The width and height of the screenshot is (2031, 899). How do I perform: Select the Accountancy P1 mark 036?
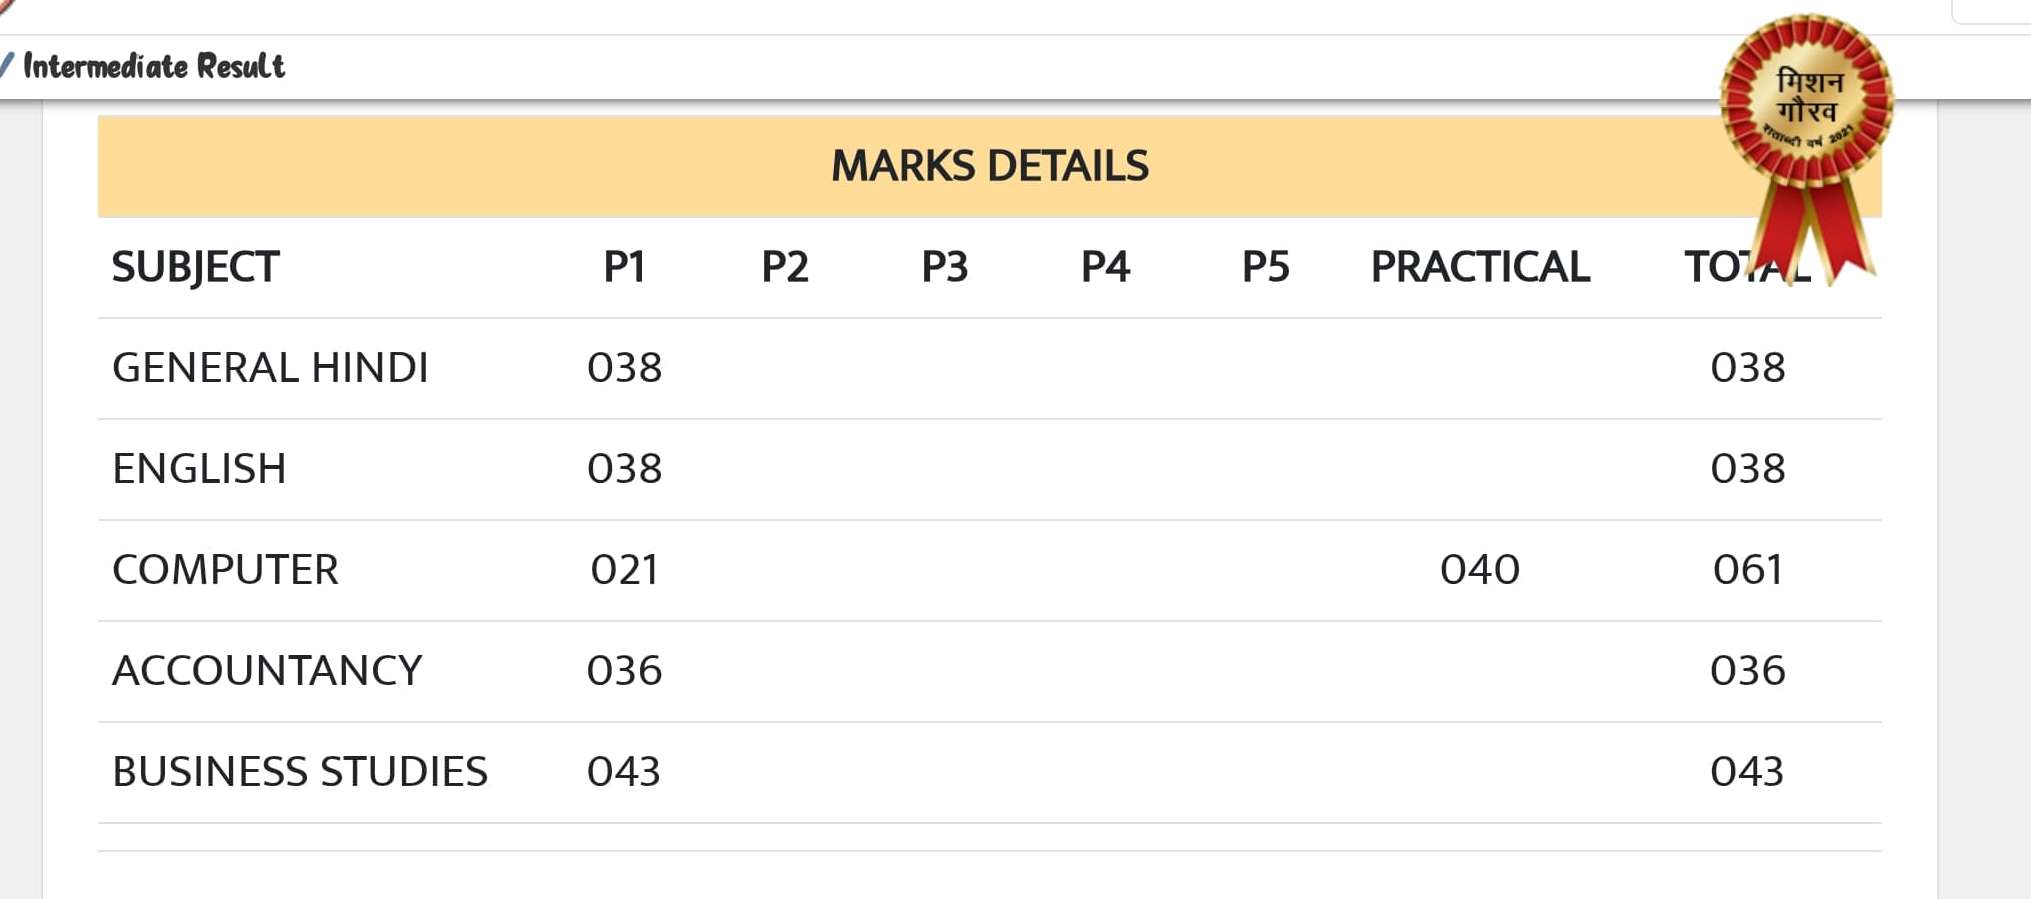point(624,670)
